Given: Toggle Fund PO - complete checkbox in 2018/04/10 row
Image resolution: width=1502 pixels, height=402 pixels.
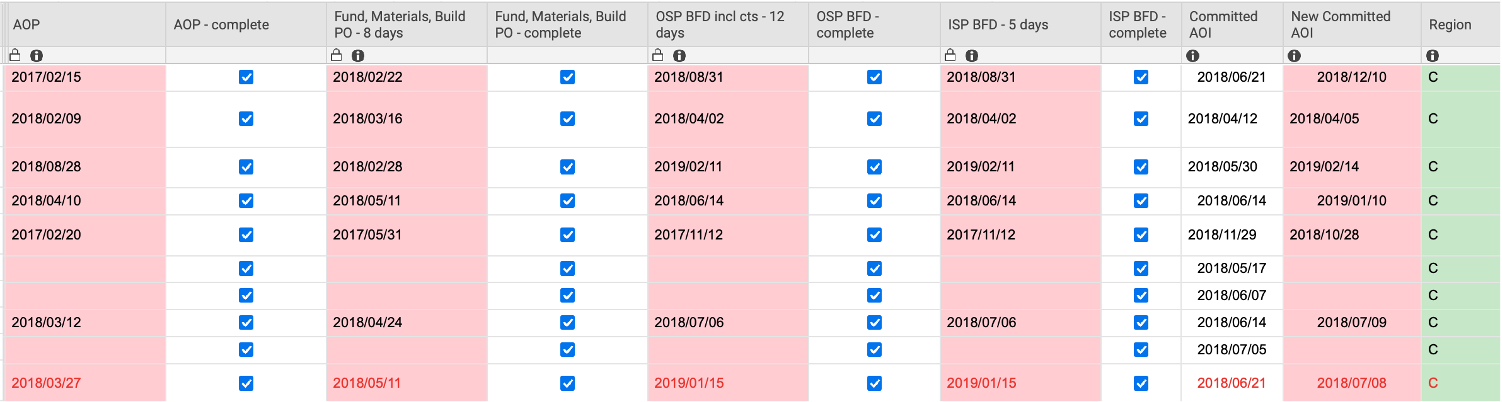Looking at the screenshot, I should coord(567,200).
